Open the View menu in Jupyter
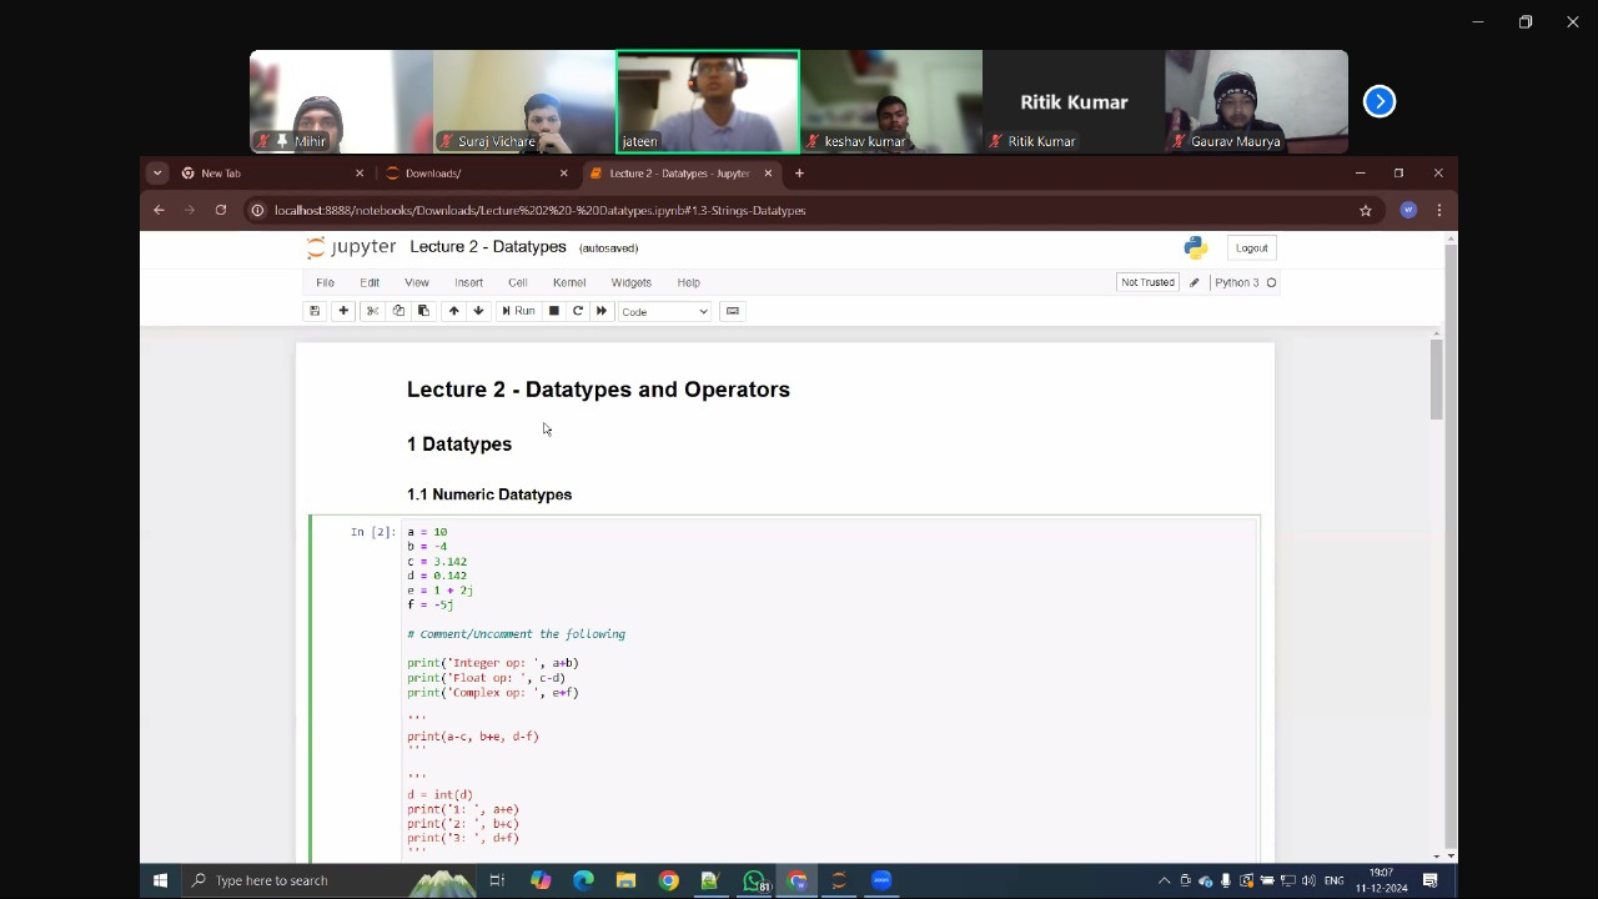Screen dimensions: 1599x899 click(x=417, y=283)
